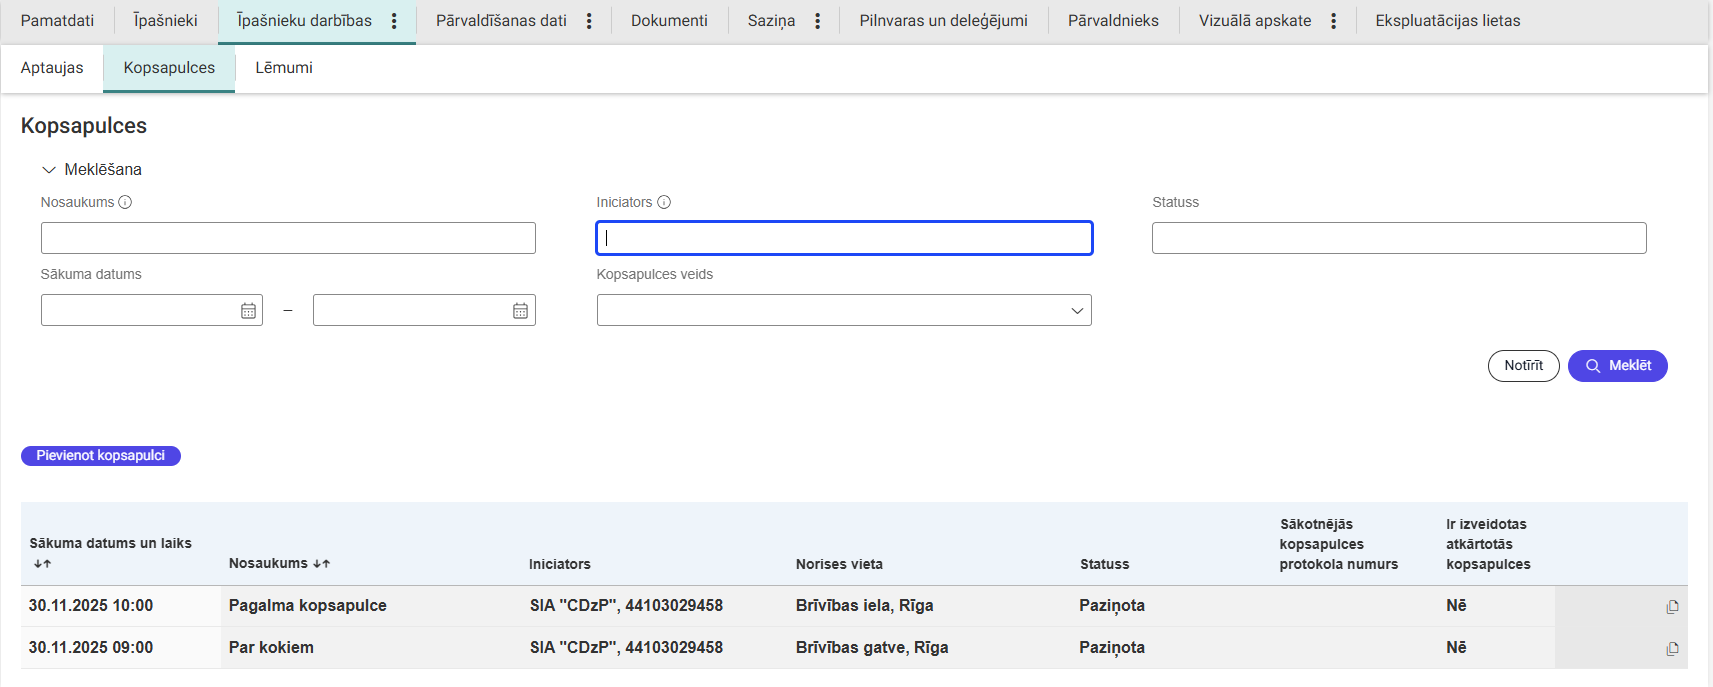The image size is (1713, 687).
Task: Copy the Pagalma kopsapulce row
Action: click(1672, 607)
